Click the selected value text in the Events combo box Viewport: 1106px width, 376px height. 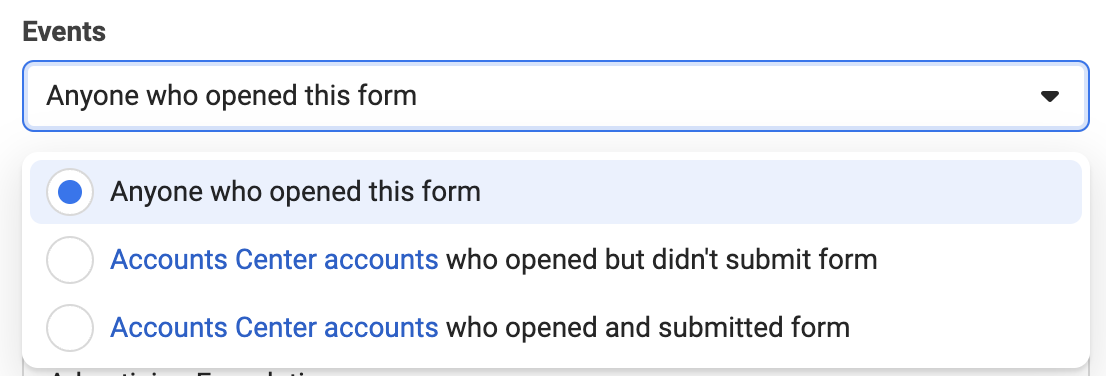pos(231,96)
